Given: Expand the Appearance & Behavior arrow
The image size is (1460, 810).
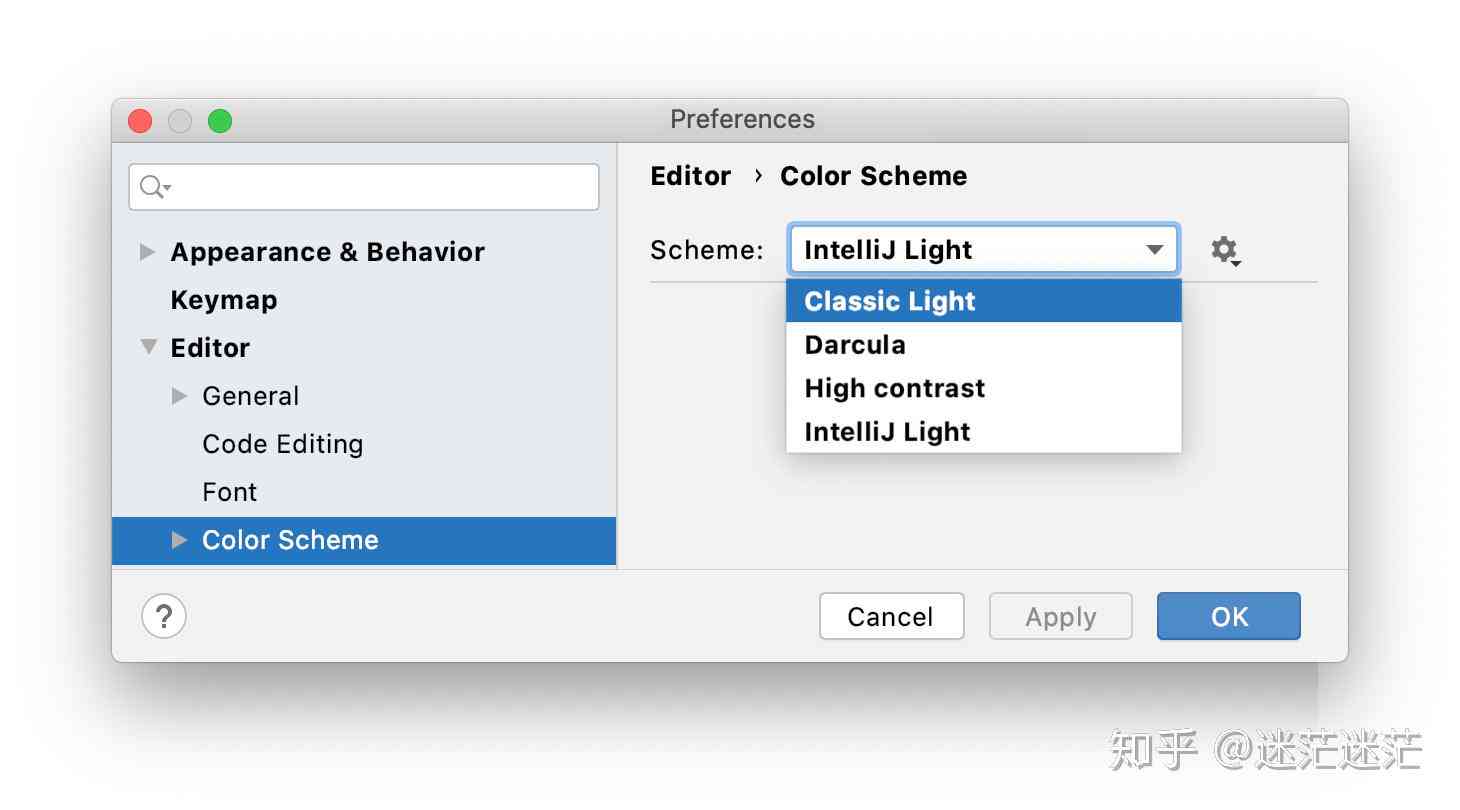Looking at the screenshot, I should coord(148,252).
